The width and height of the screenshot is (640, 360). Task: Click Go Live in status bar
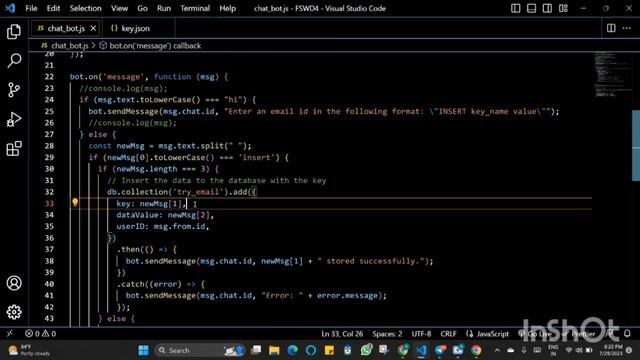535,333
